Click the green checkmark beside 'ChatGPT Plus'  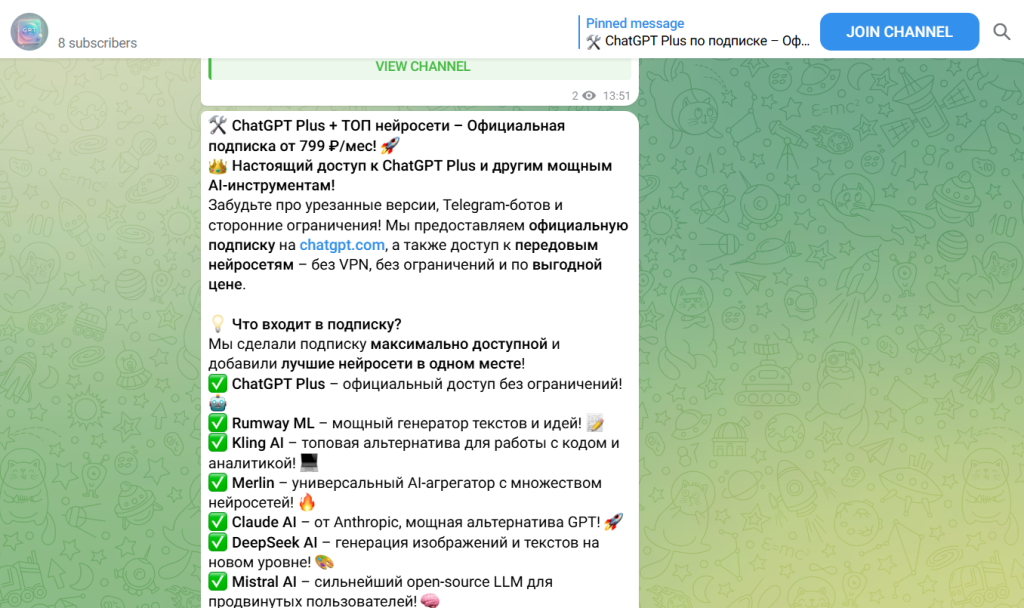click(218, 383)
